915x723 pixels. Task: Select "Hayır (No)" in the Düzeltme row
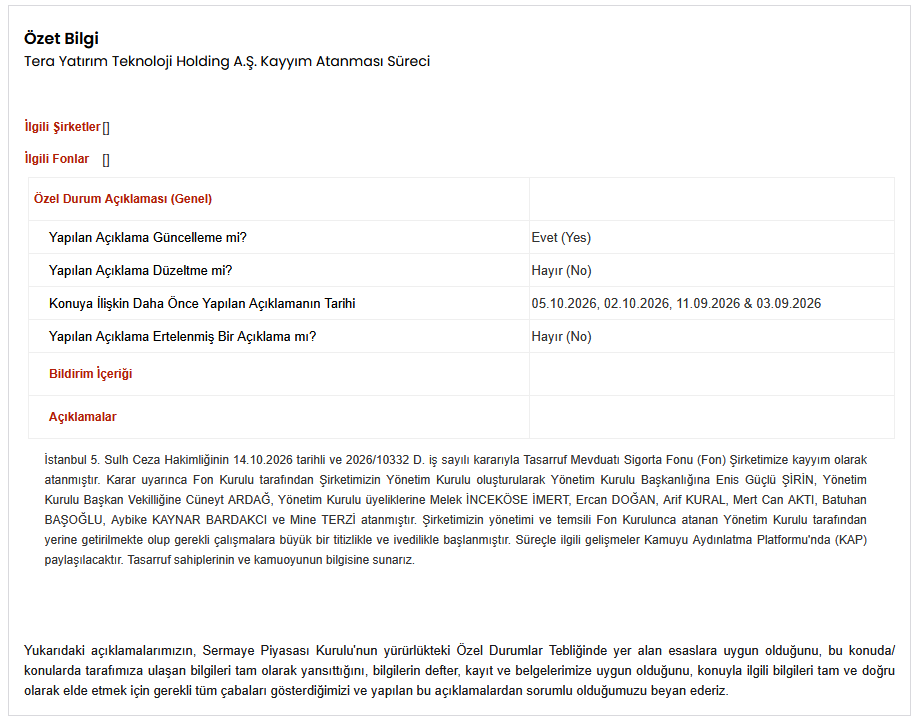point(561,271)
